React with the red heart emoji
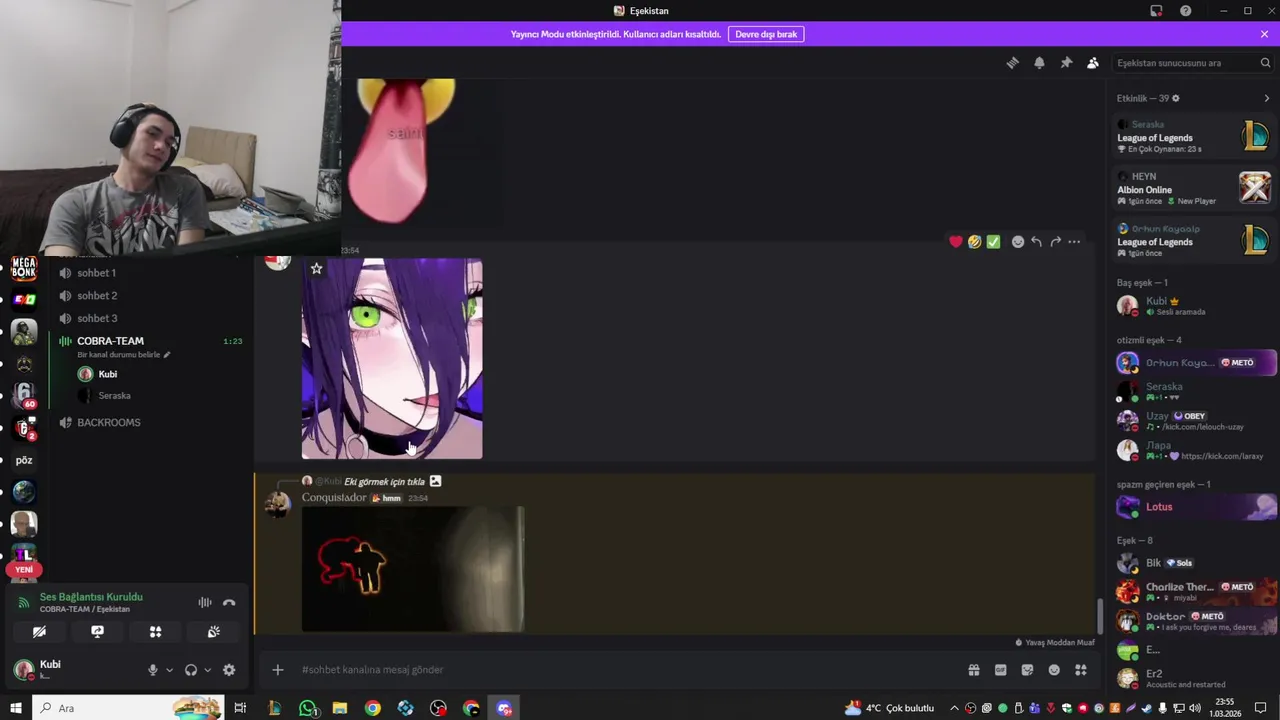The width and height of the screenshot is (1280, 720). [955, 242]
